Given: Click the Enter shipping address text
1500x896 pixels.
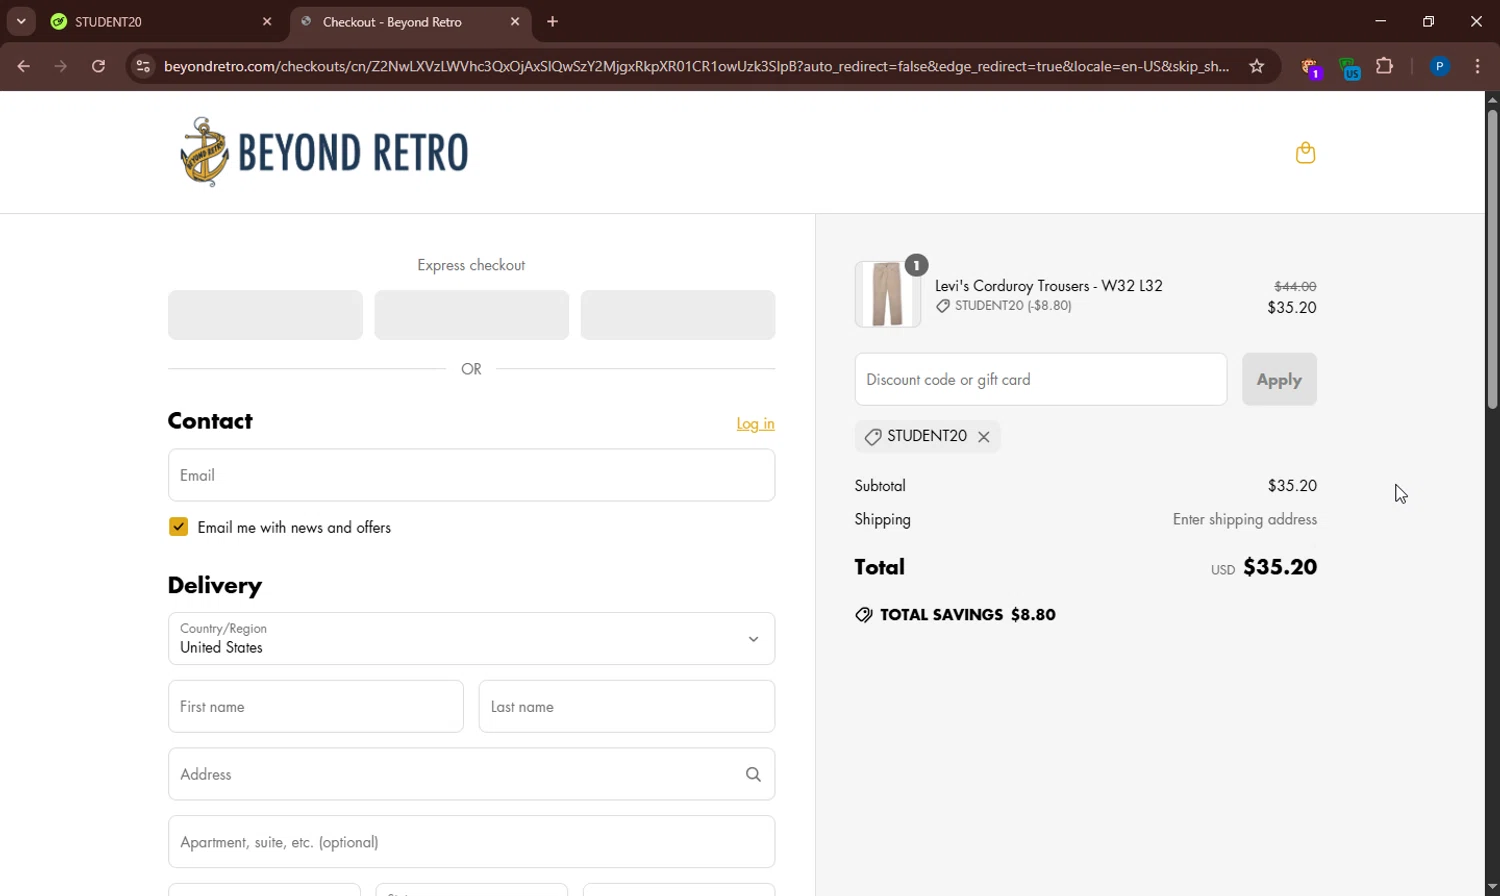Looking at the screenshot, I should [x=1244, y=519].
